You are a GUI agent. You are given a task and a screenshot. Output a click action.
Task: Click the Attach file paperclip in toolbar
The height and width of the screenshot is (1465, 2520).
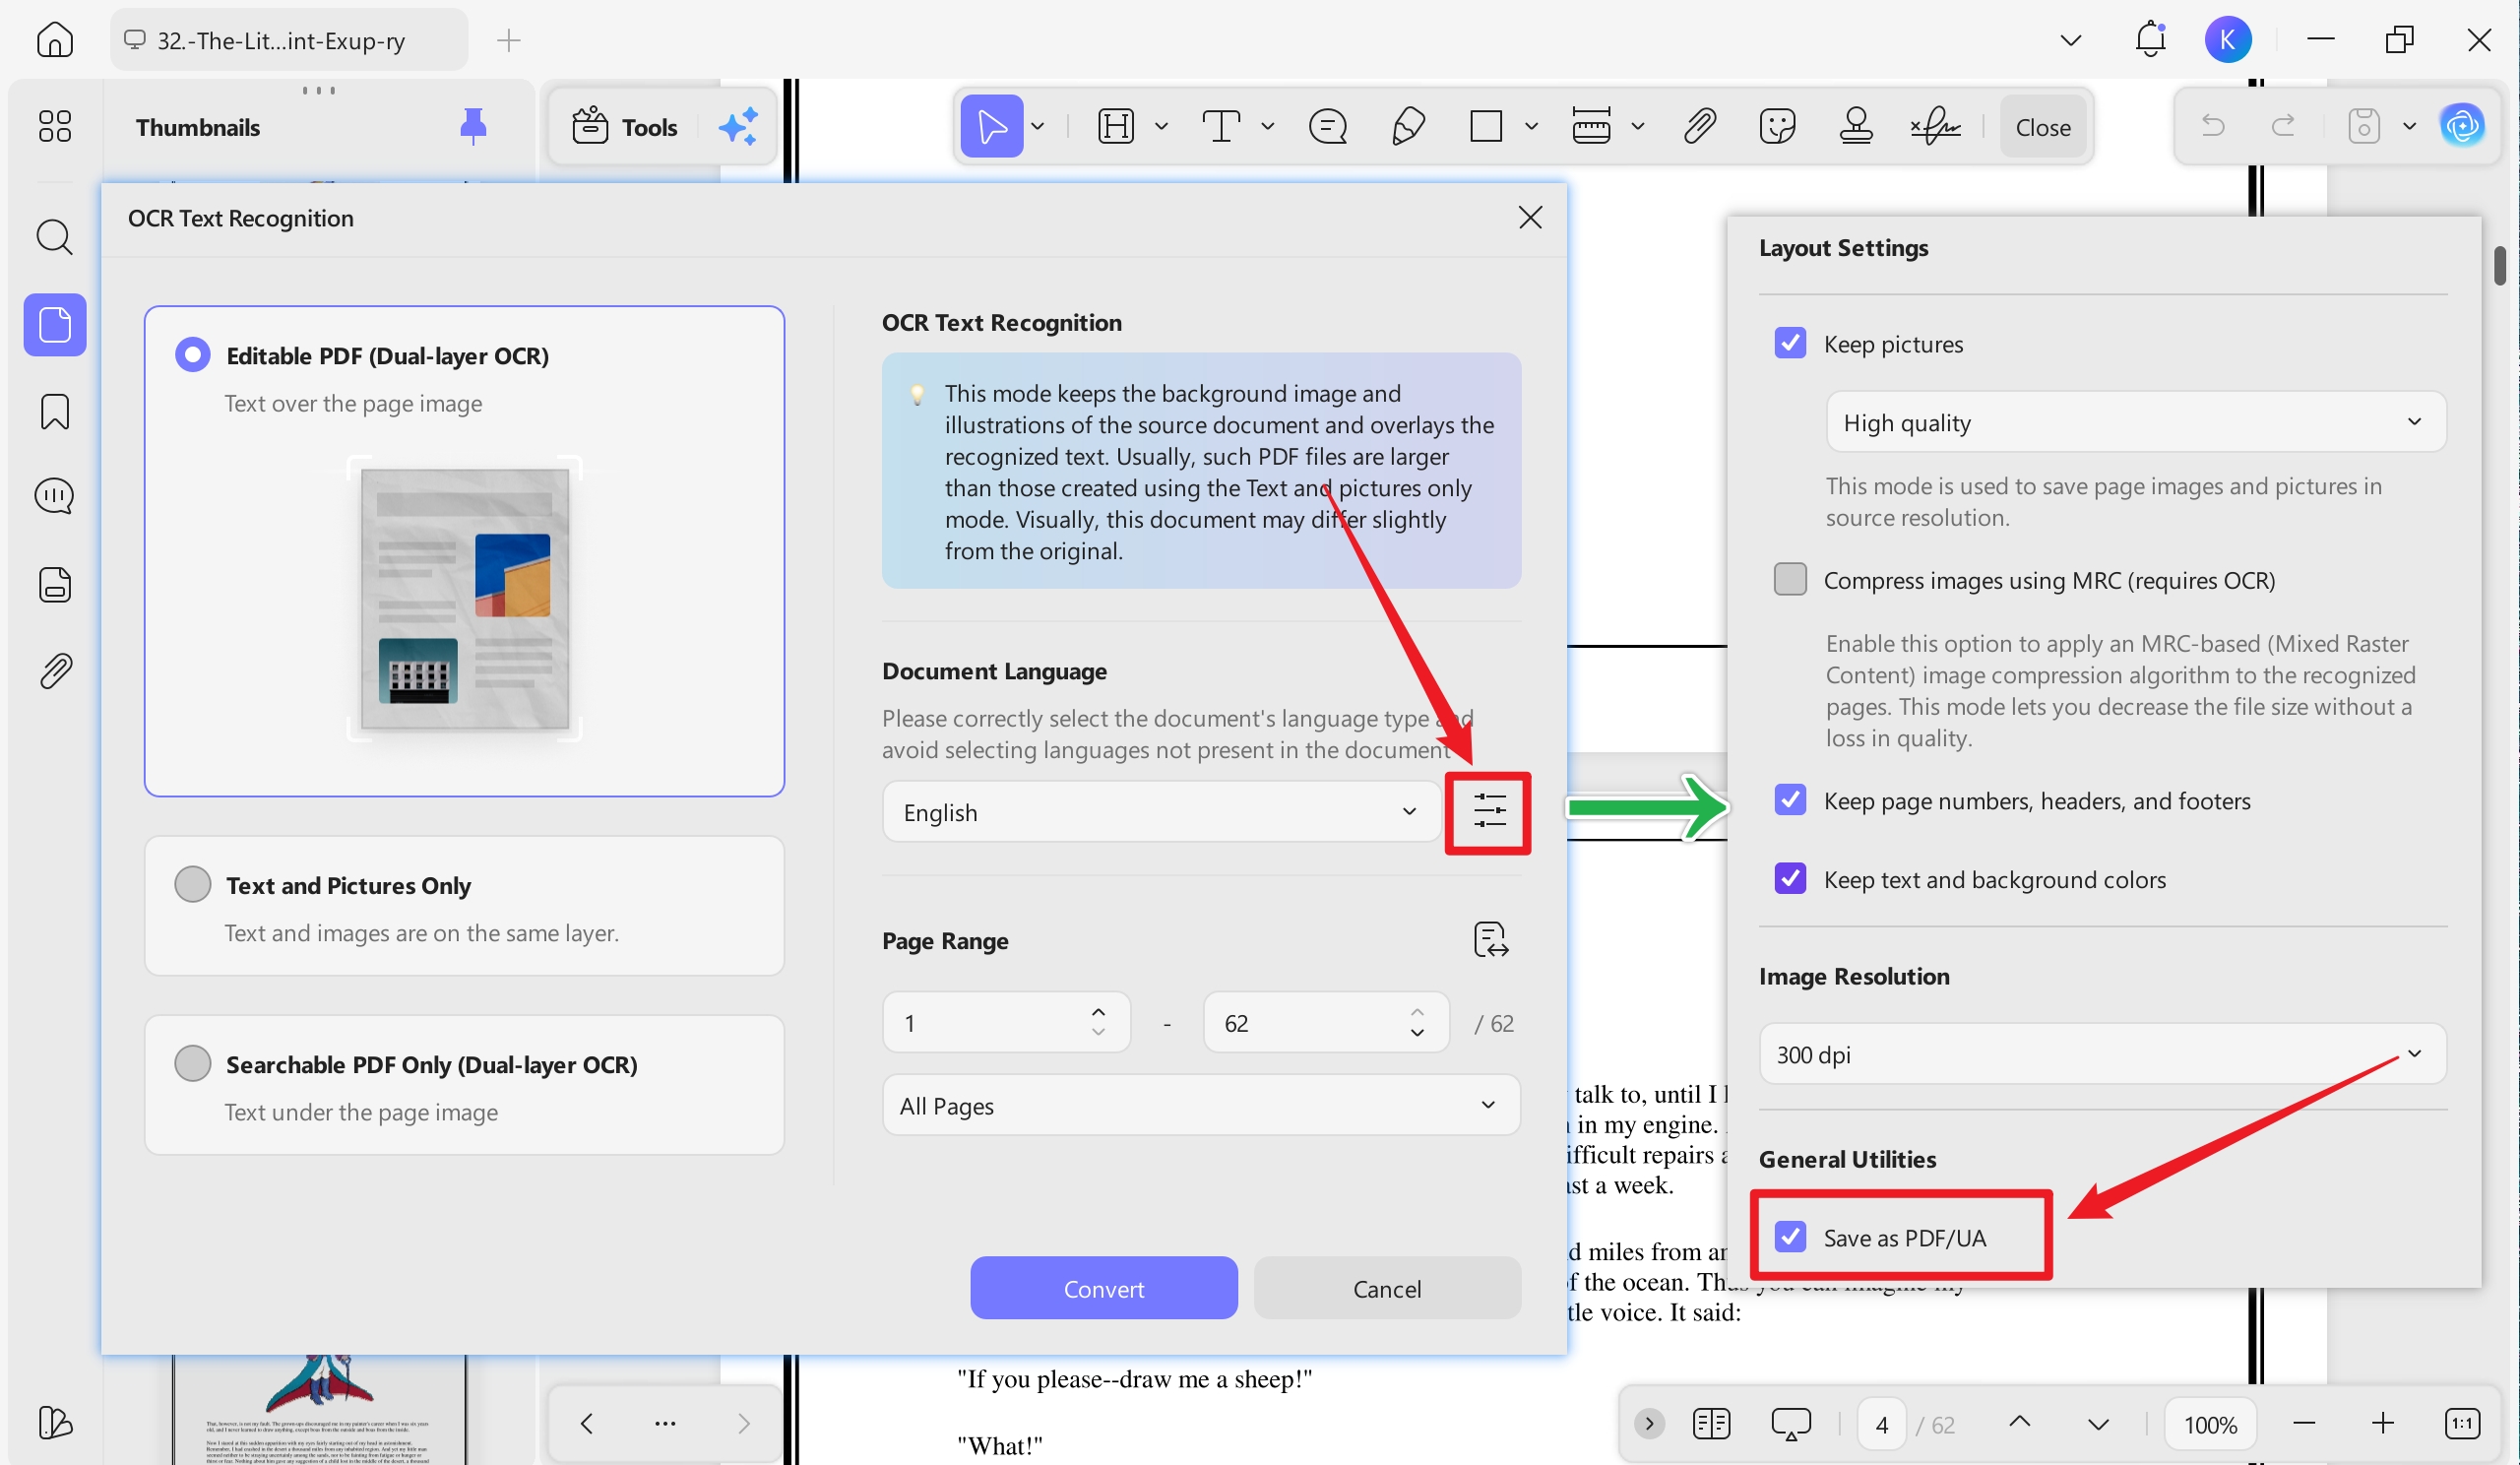(x=1699, y=127)
